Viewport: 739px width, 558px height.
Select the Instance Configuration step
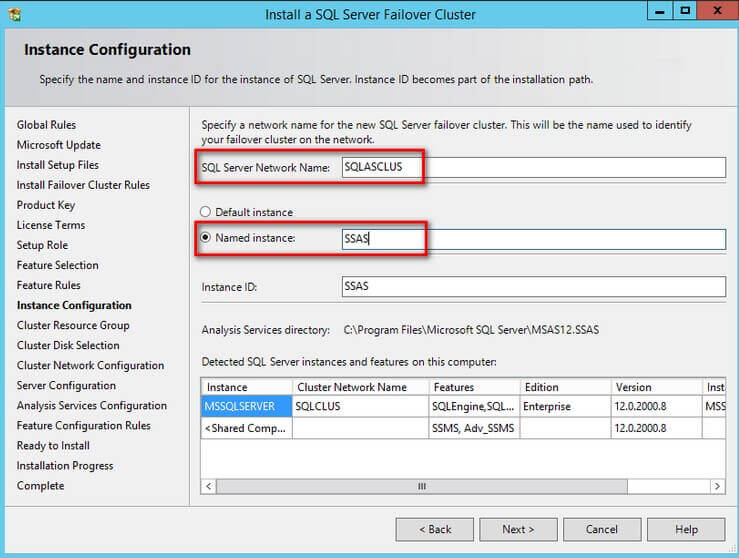74,305
